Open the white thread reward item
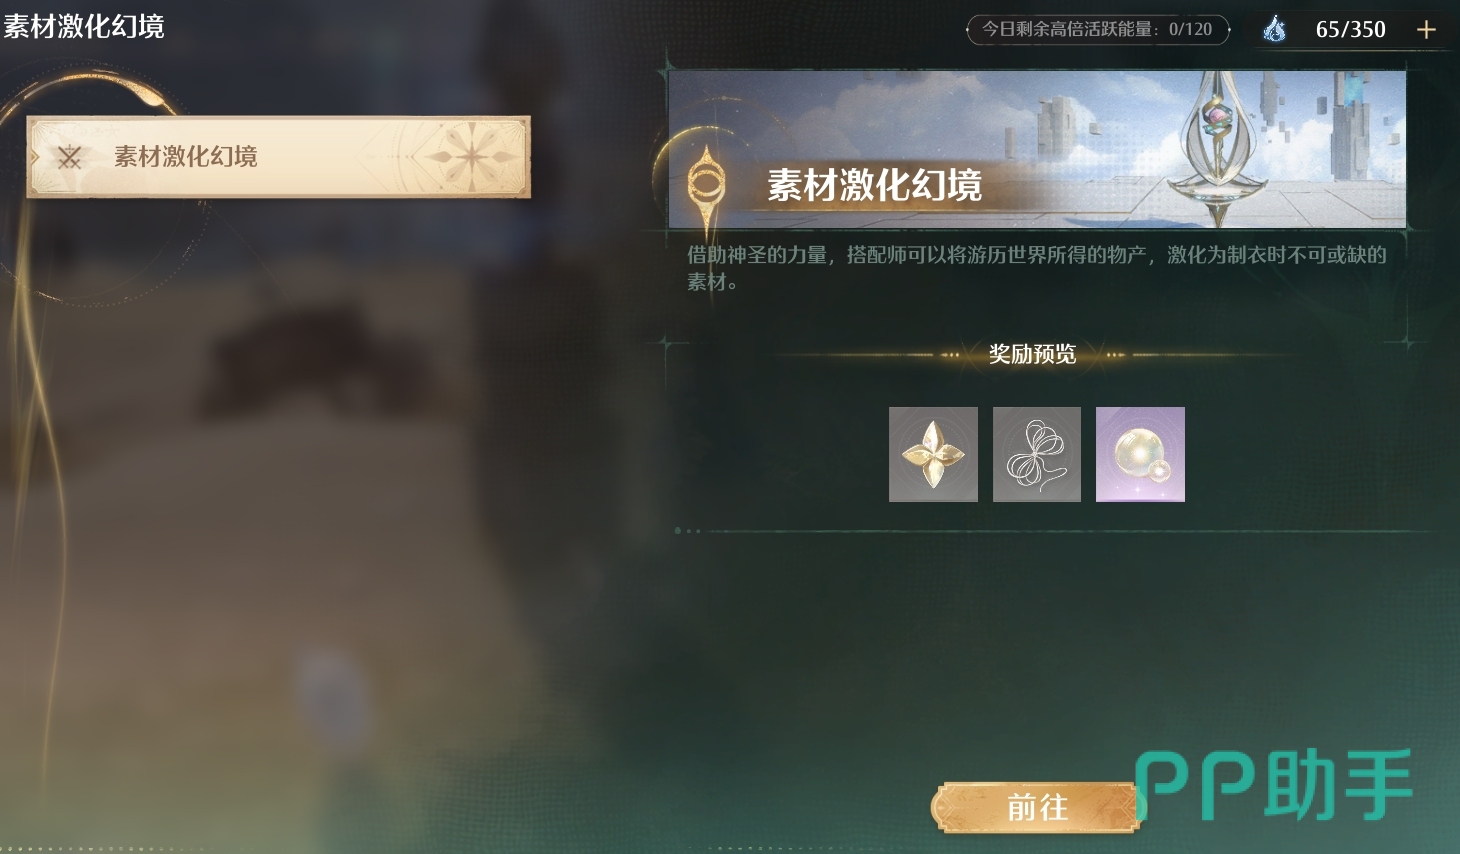The width and height of the screenshot is (1460, 854). [1037, 454]
